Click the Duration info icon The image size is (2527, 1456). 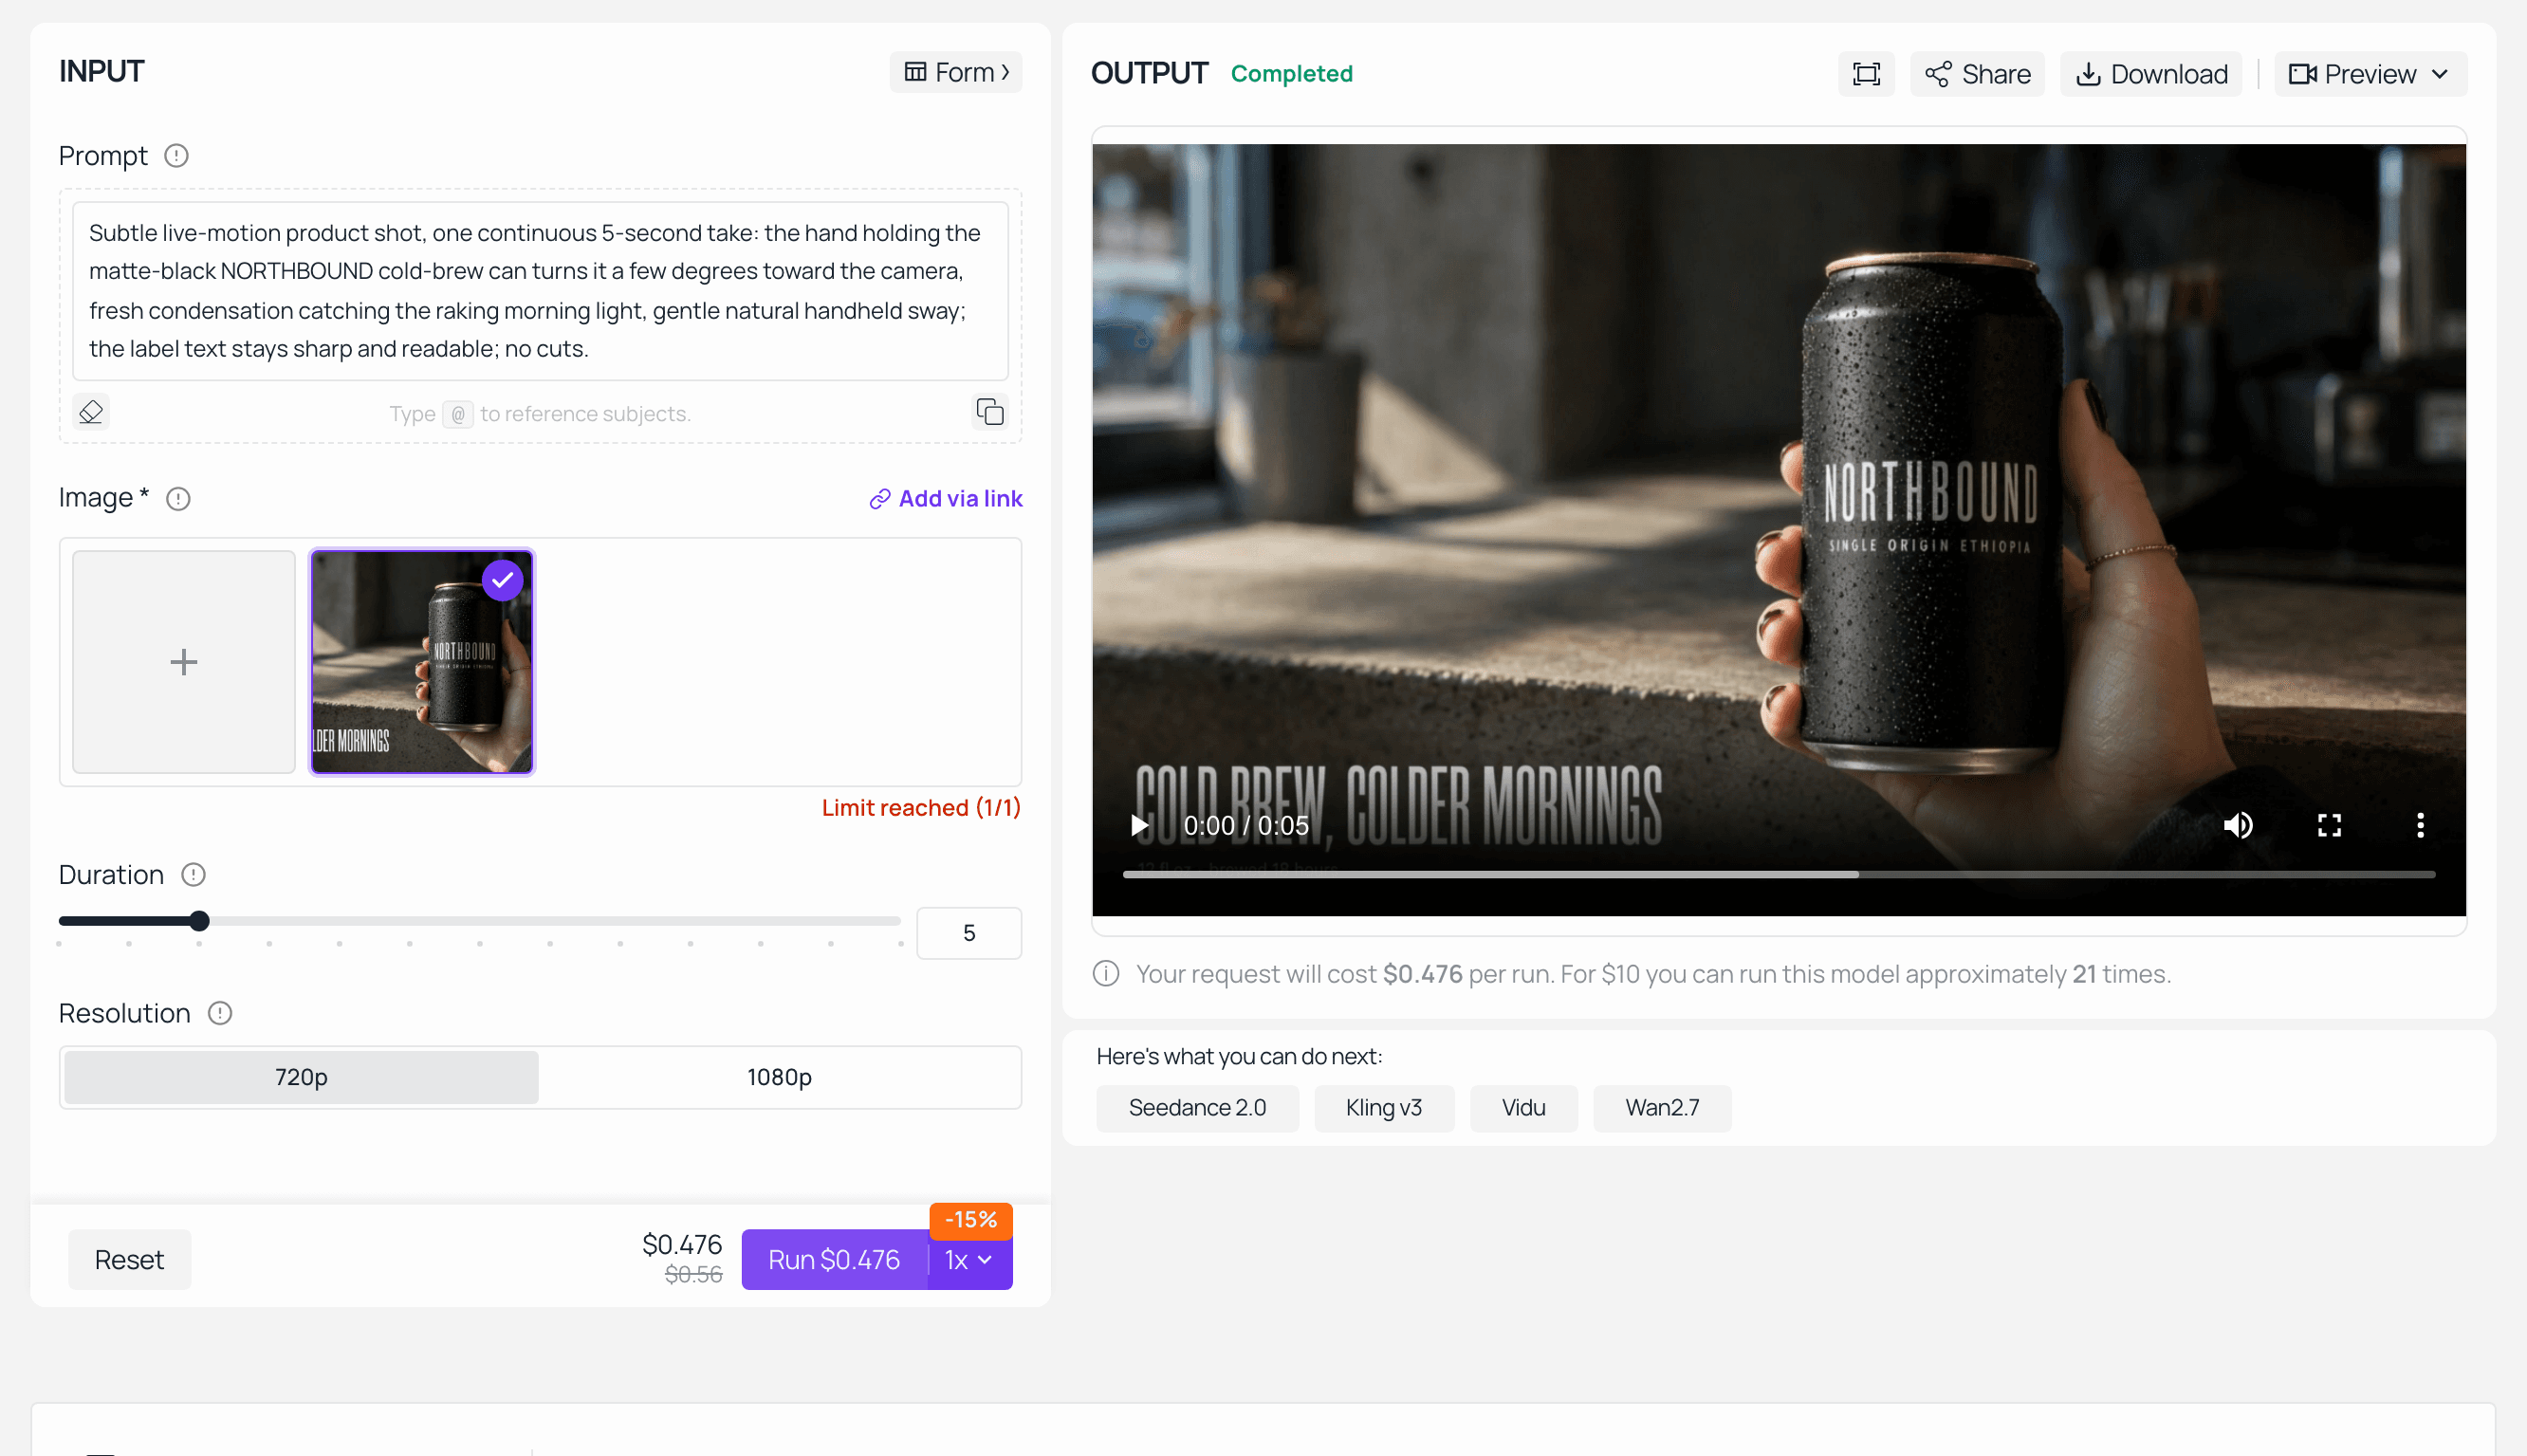[x=193, y=875]
